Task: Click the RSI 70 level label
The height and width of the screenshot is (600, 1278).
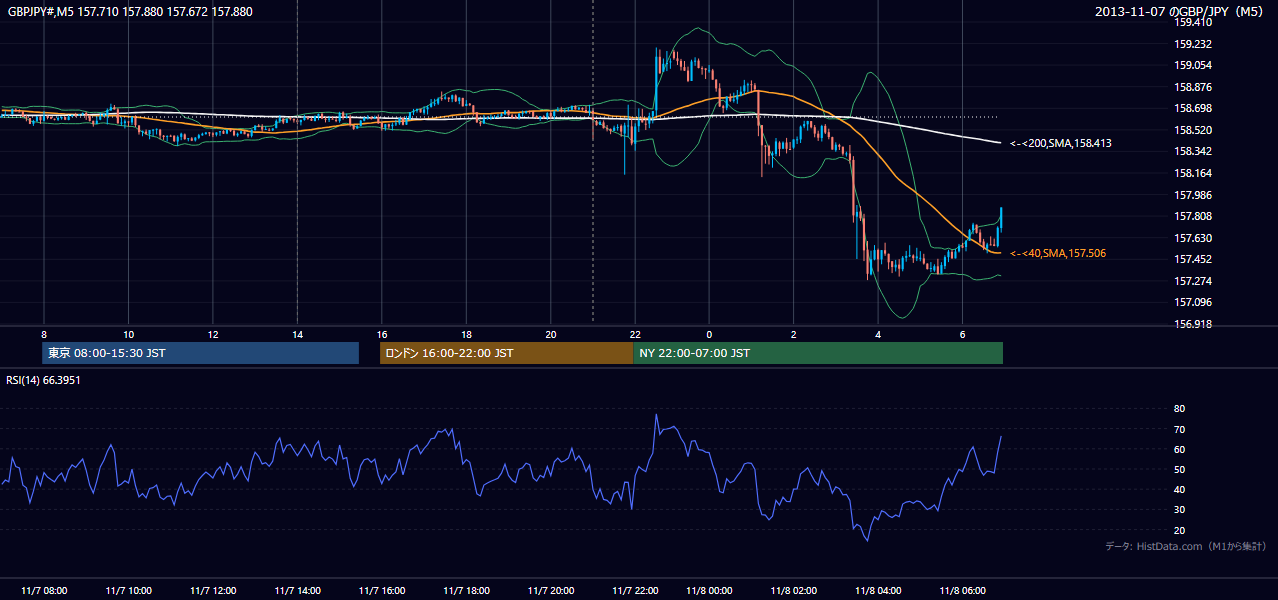Action: click(x=1179, y=429)
